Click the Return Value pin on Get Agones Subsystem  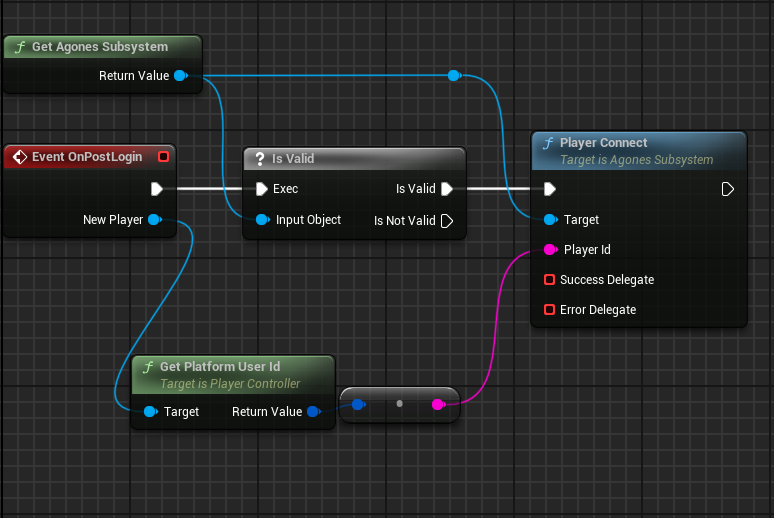click(180, 76)
